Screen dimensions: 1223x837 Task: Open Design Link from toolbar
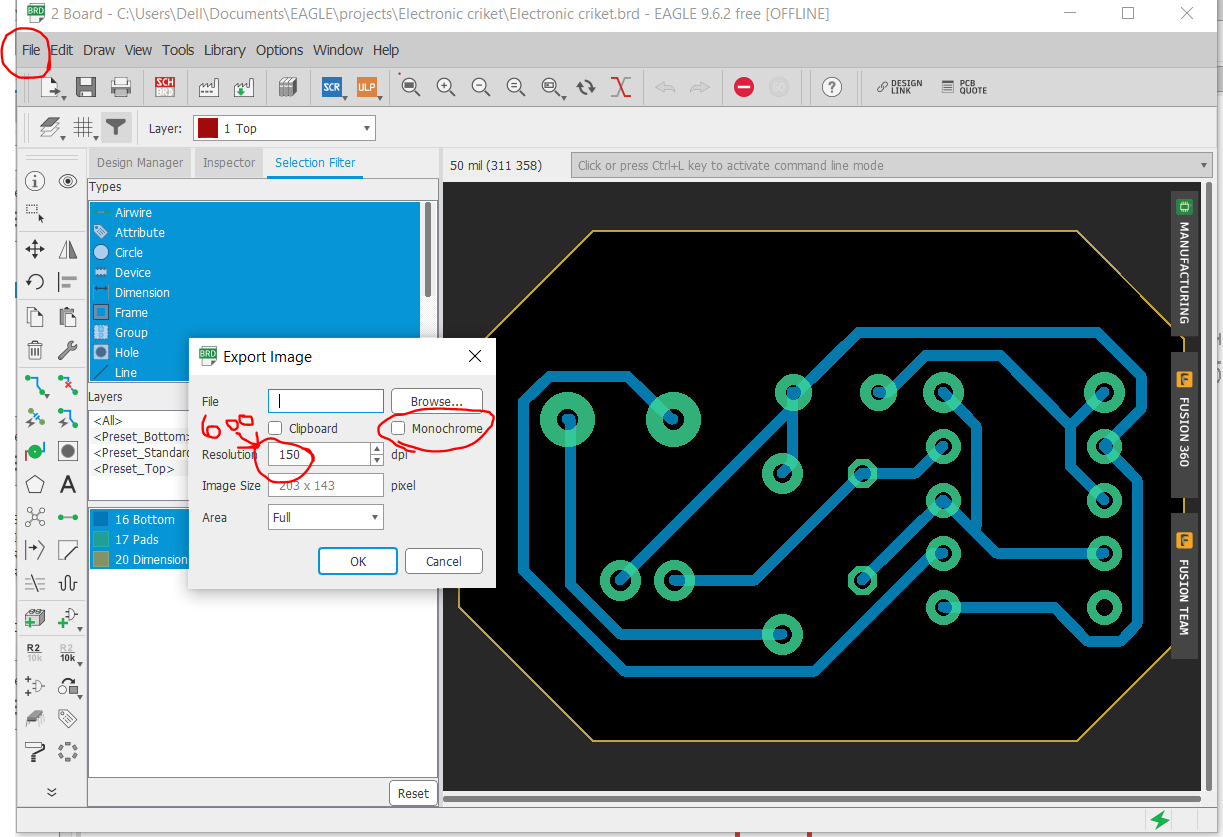(x=899, y=87)
